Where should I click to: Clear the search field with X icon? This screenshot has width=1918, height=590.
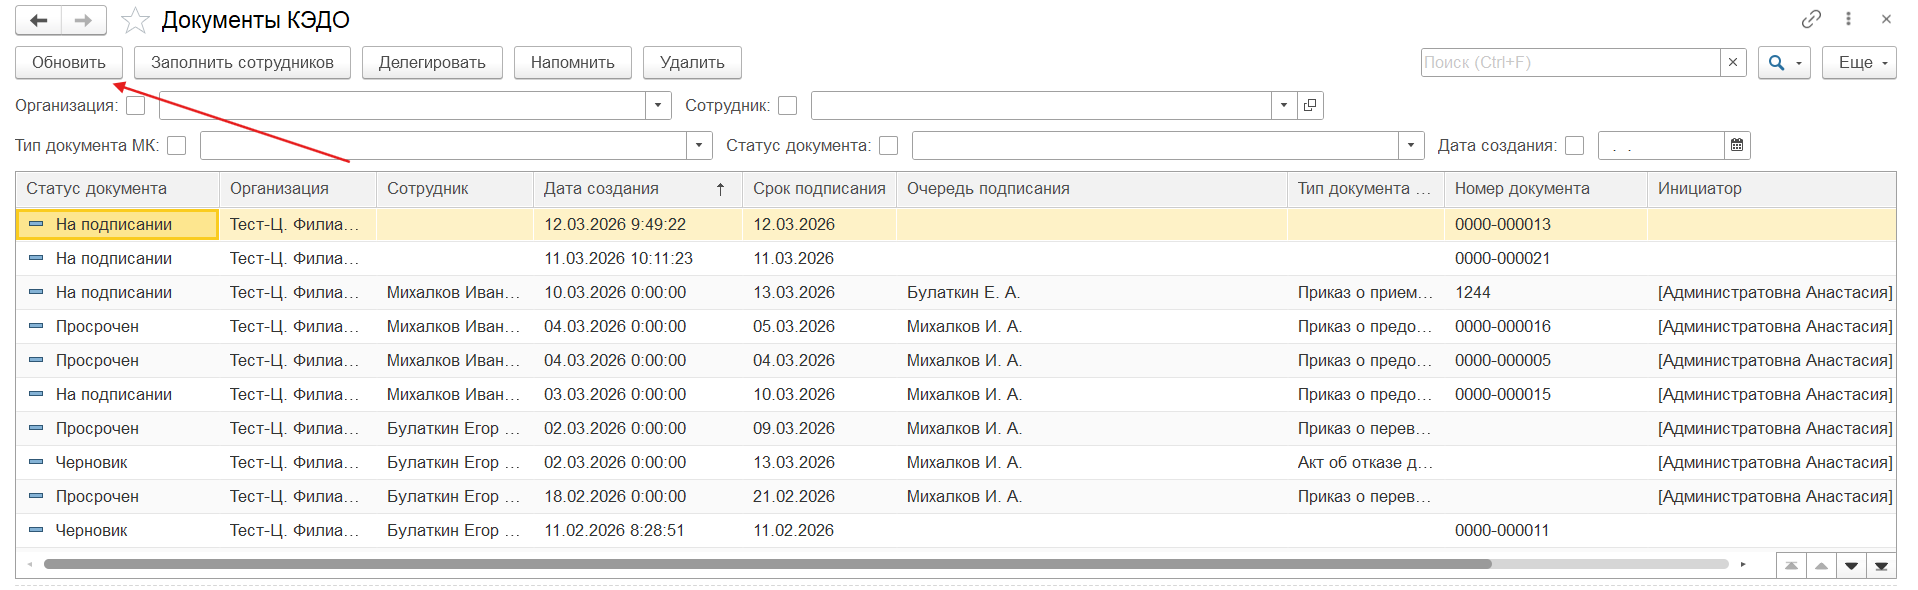(1733, 62)
